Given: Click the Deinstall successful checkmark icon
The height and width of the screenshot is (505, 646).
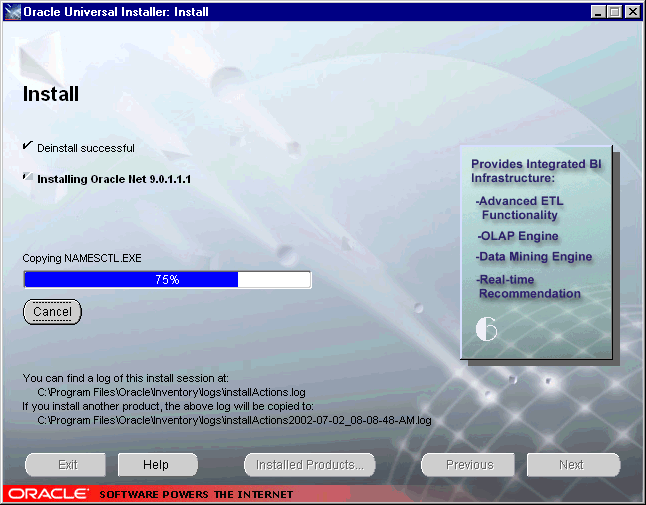Looking at the screenshot, I should tap(28, 146).
